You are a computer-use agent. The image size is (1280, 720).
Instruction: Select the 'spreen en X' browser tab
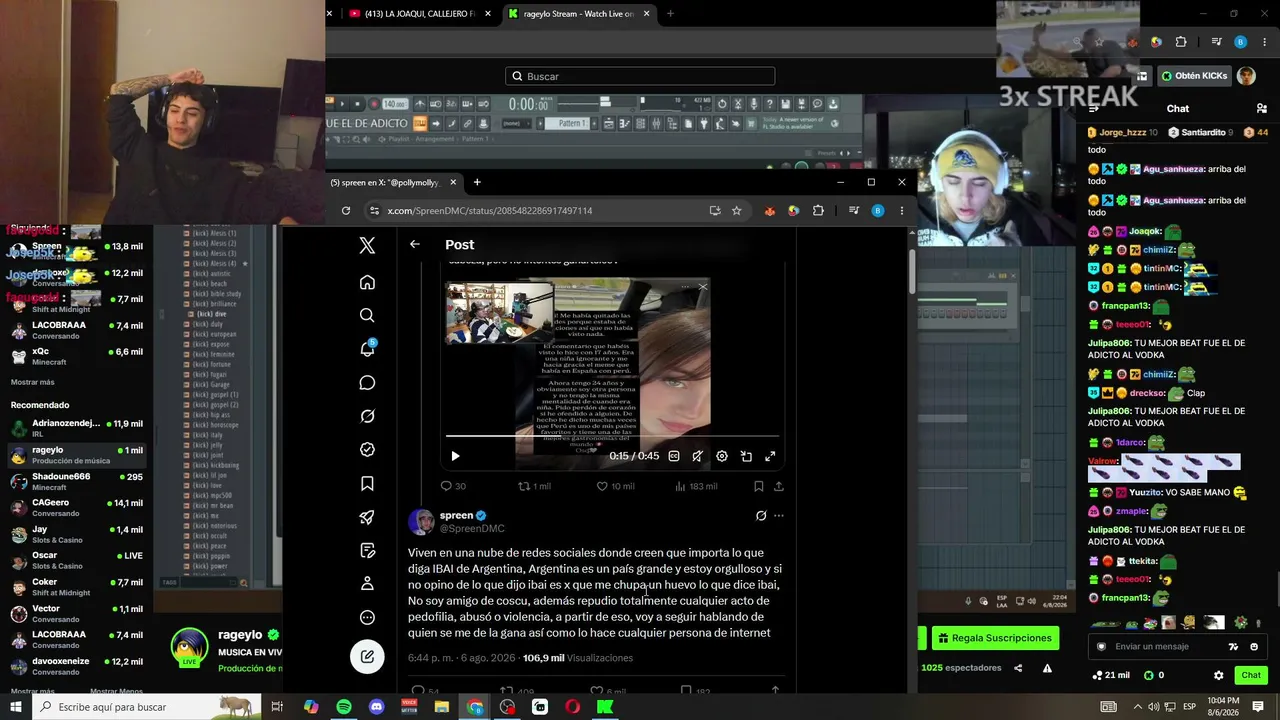tap(394, 182)
